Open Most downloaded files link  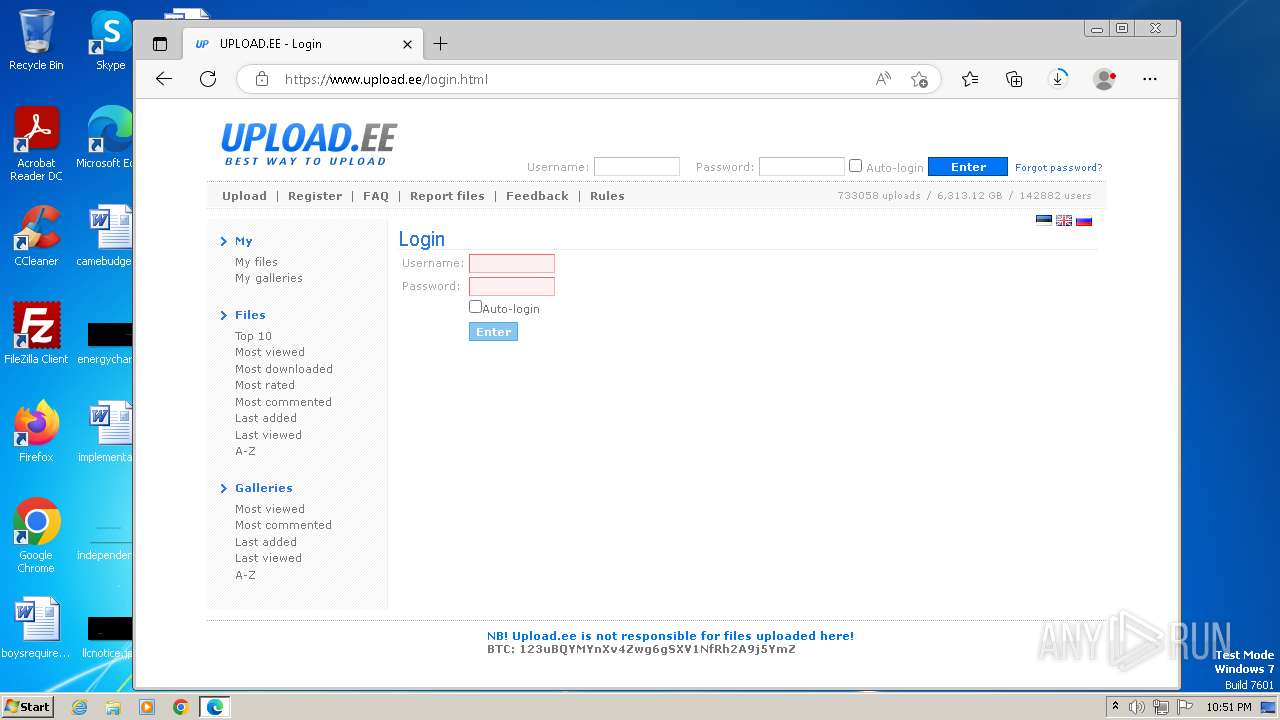coord(283,369)
